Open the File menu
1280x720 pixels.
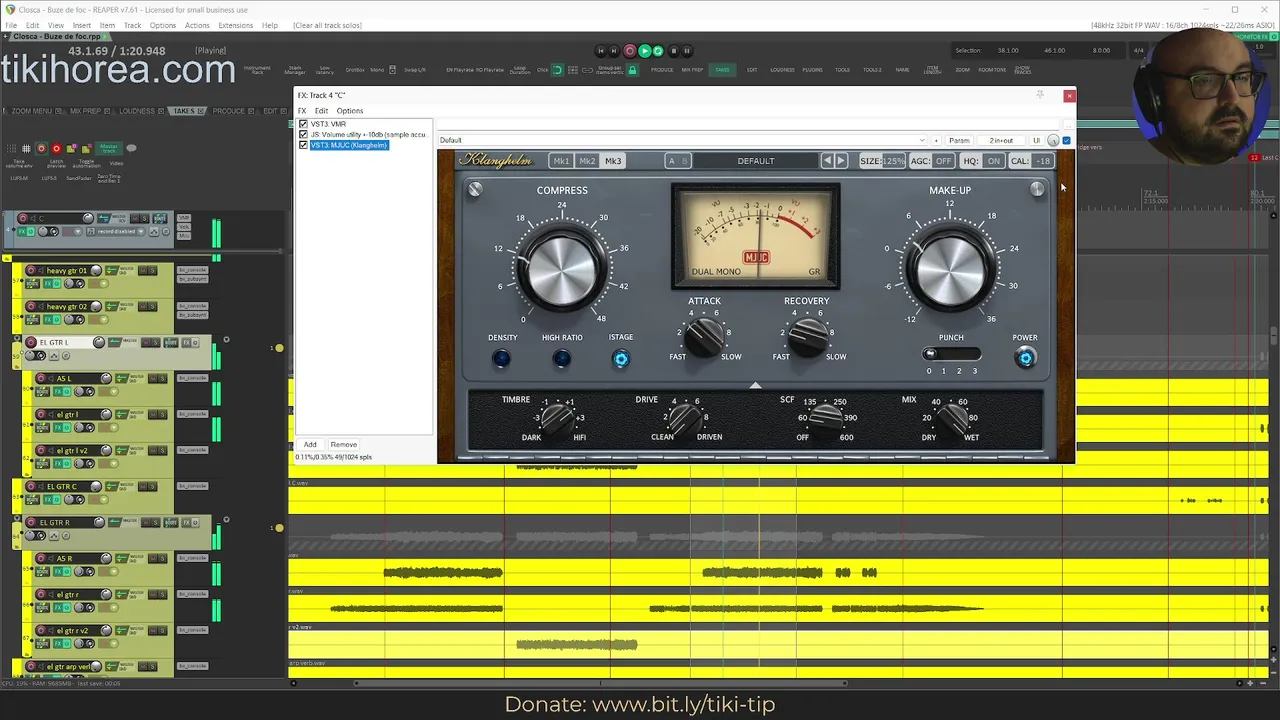click(x=11, y=25)
